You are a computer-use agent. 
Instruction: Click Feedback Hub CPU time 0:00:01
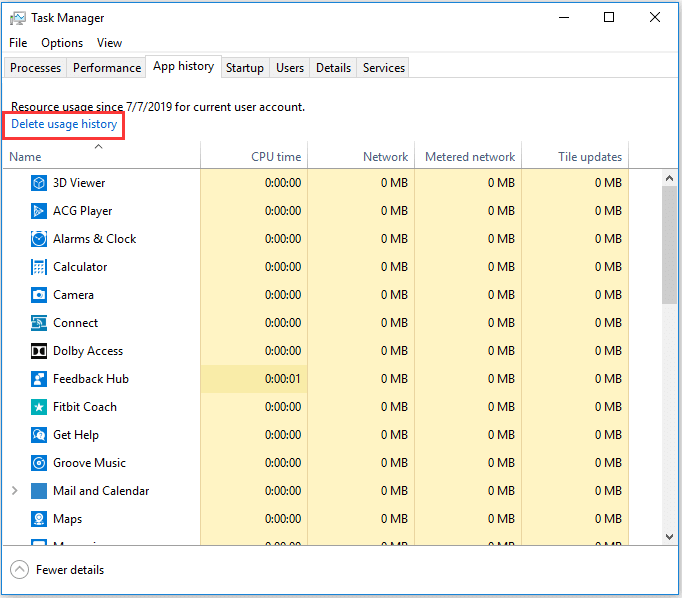(x=254, y=379)
